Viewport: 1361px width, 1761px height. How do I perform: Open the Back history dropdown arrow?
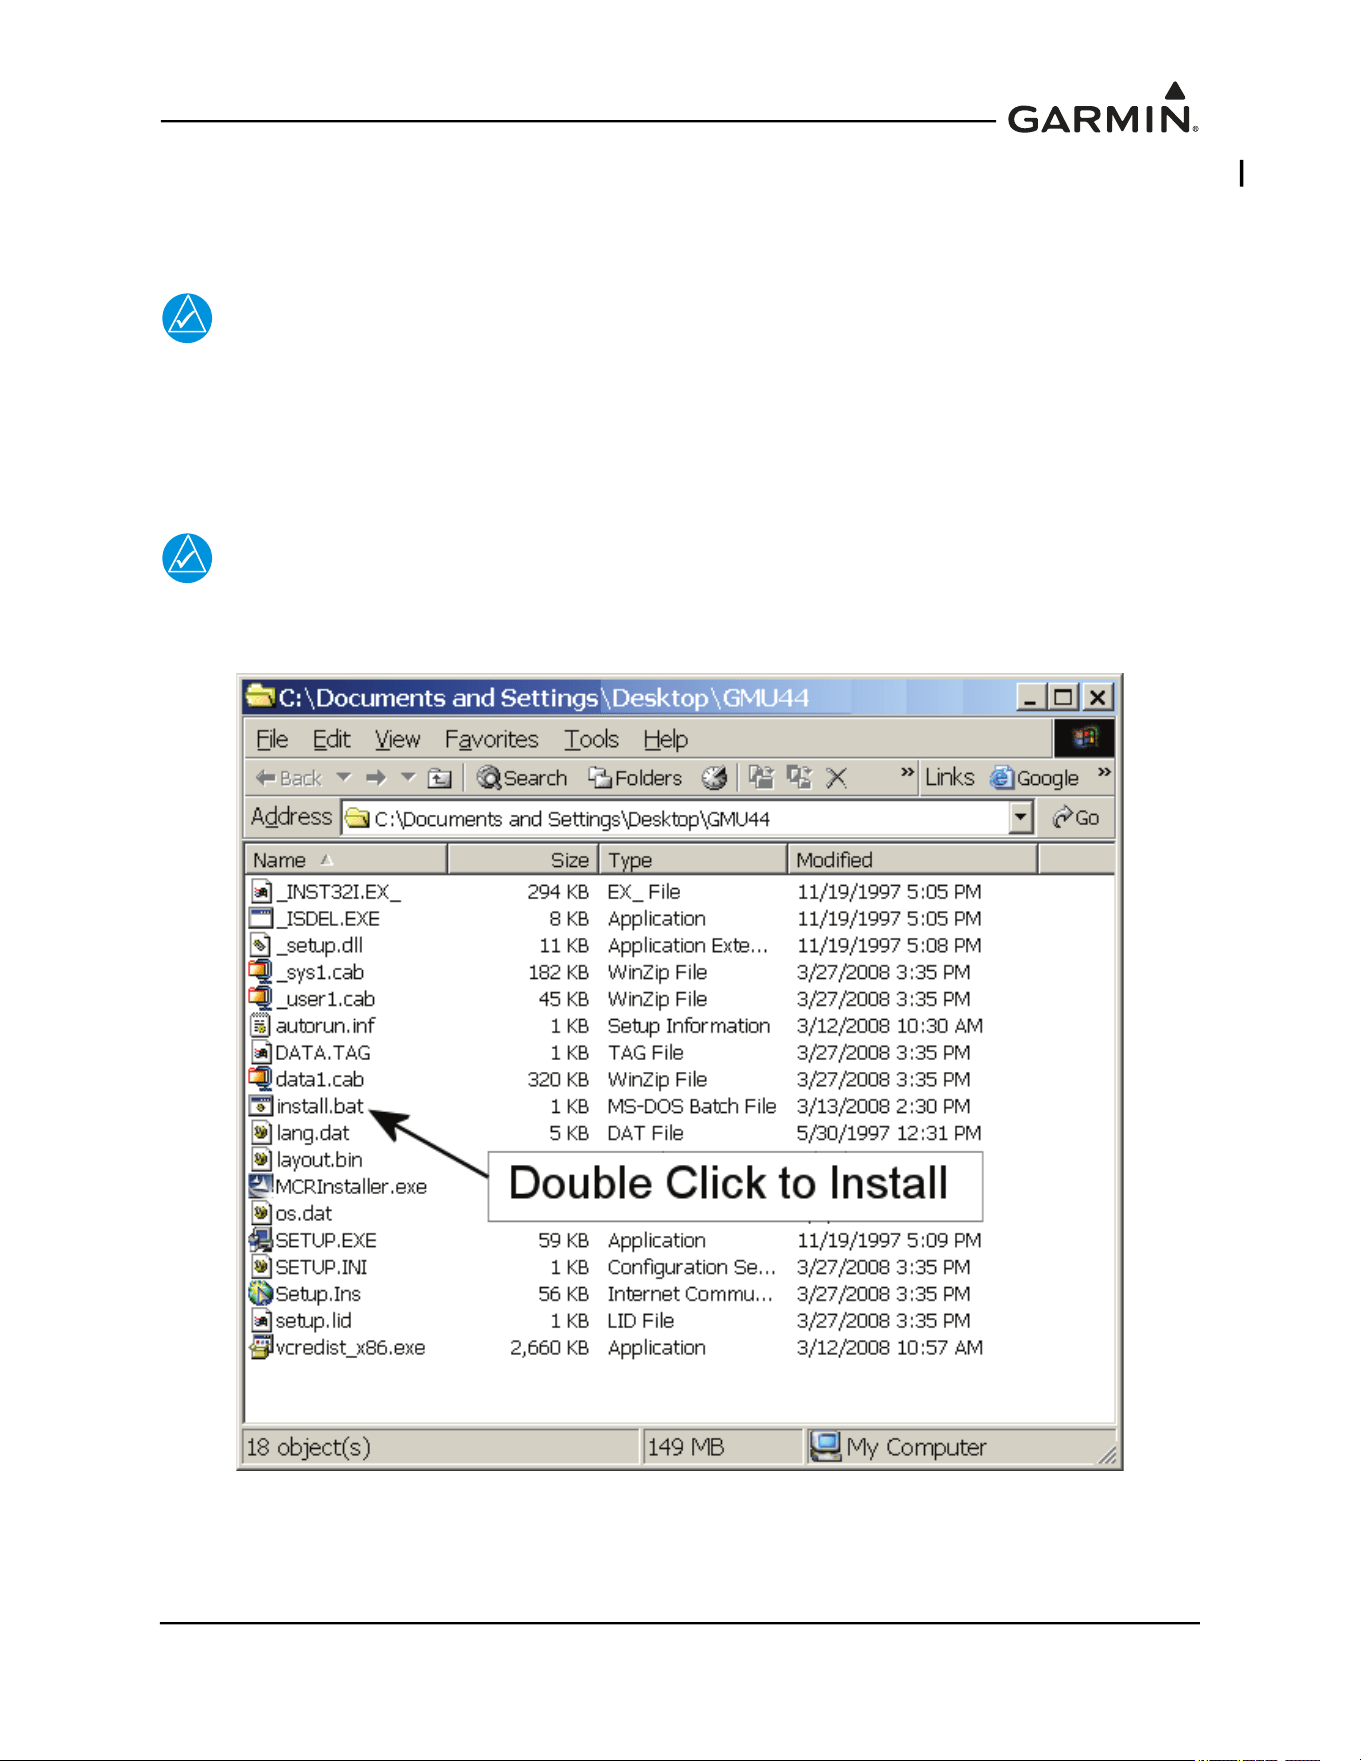tap(343, 777)
